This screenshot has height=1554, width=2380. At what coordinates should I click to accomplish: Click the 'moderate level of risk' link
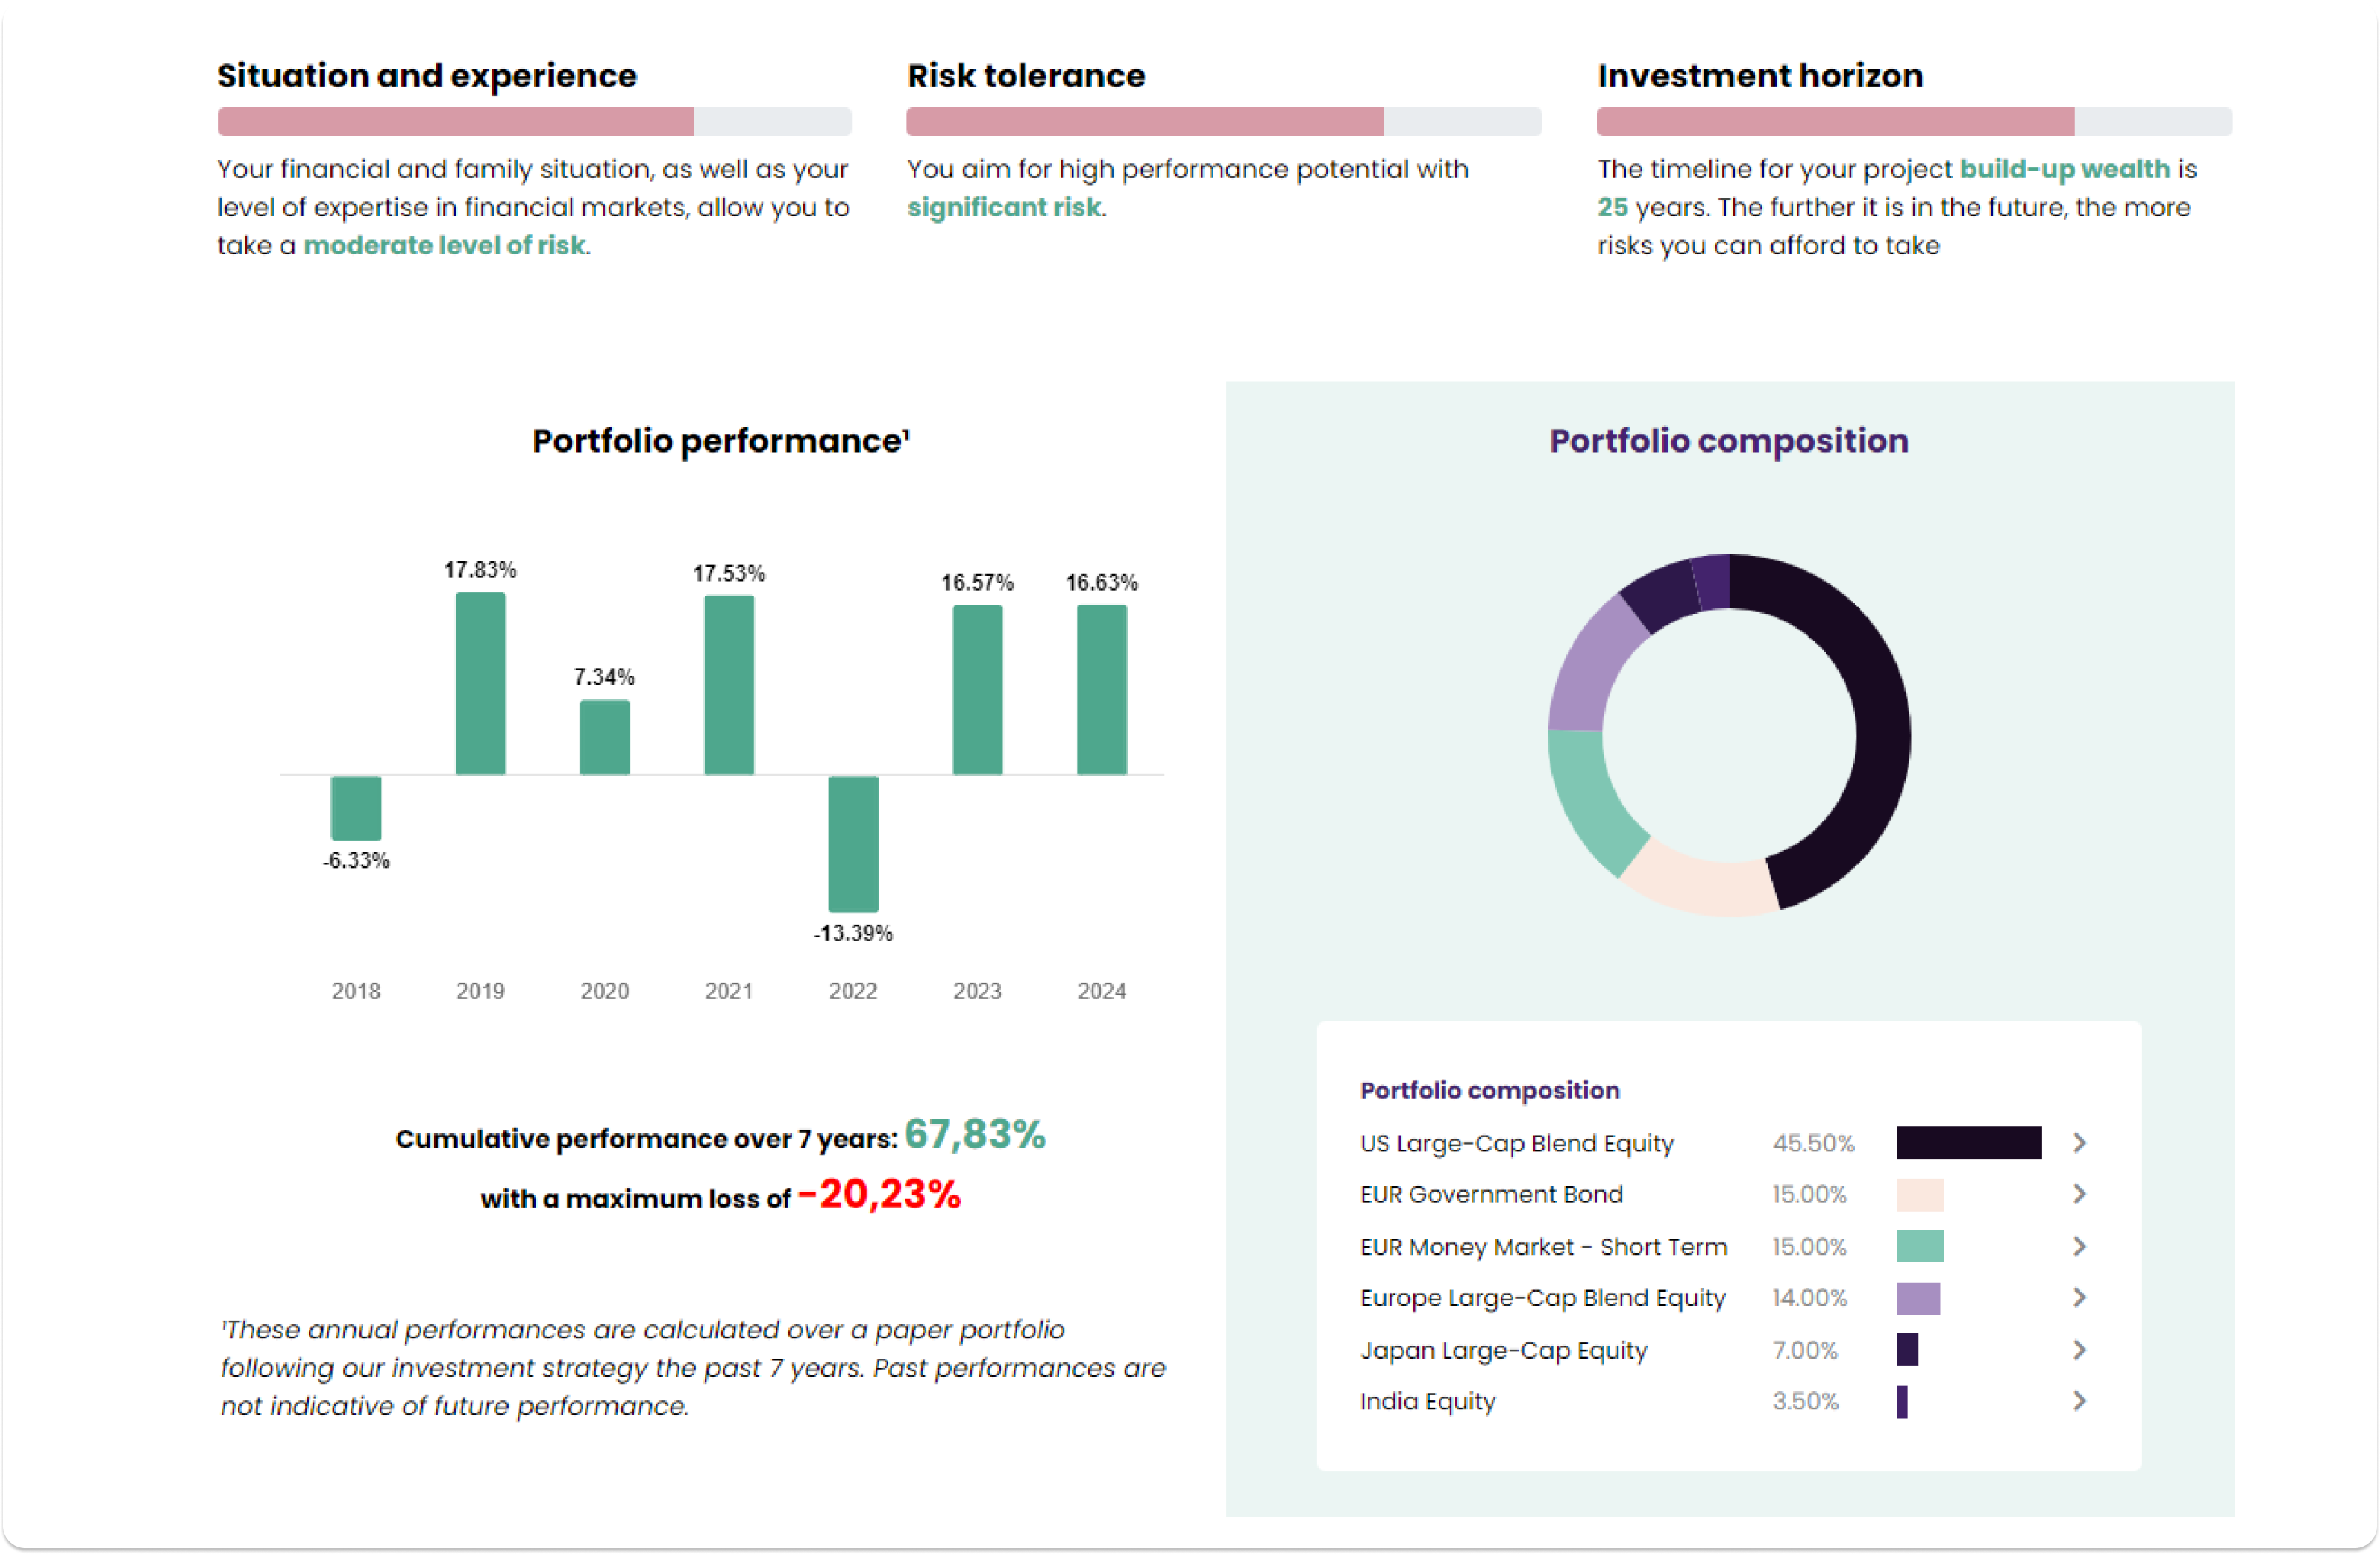(x=444, y=246)
